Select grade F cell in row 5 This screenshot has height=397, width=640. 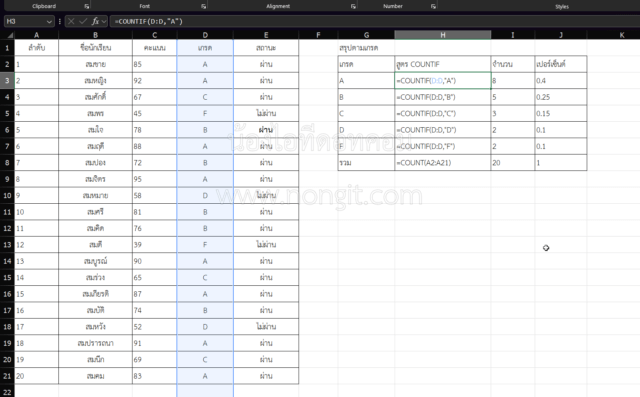tap(205, 113)
